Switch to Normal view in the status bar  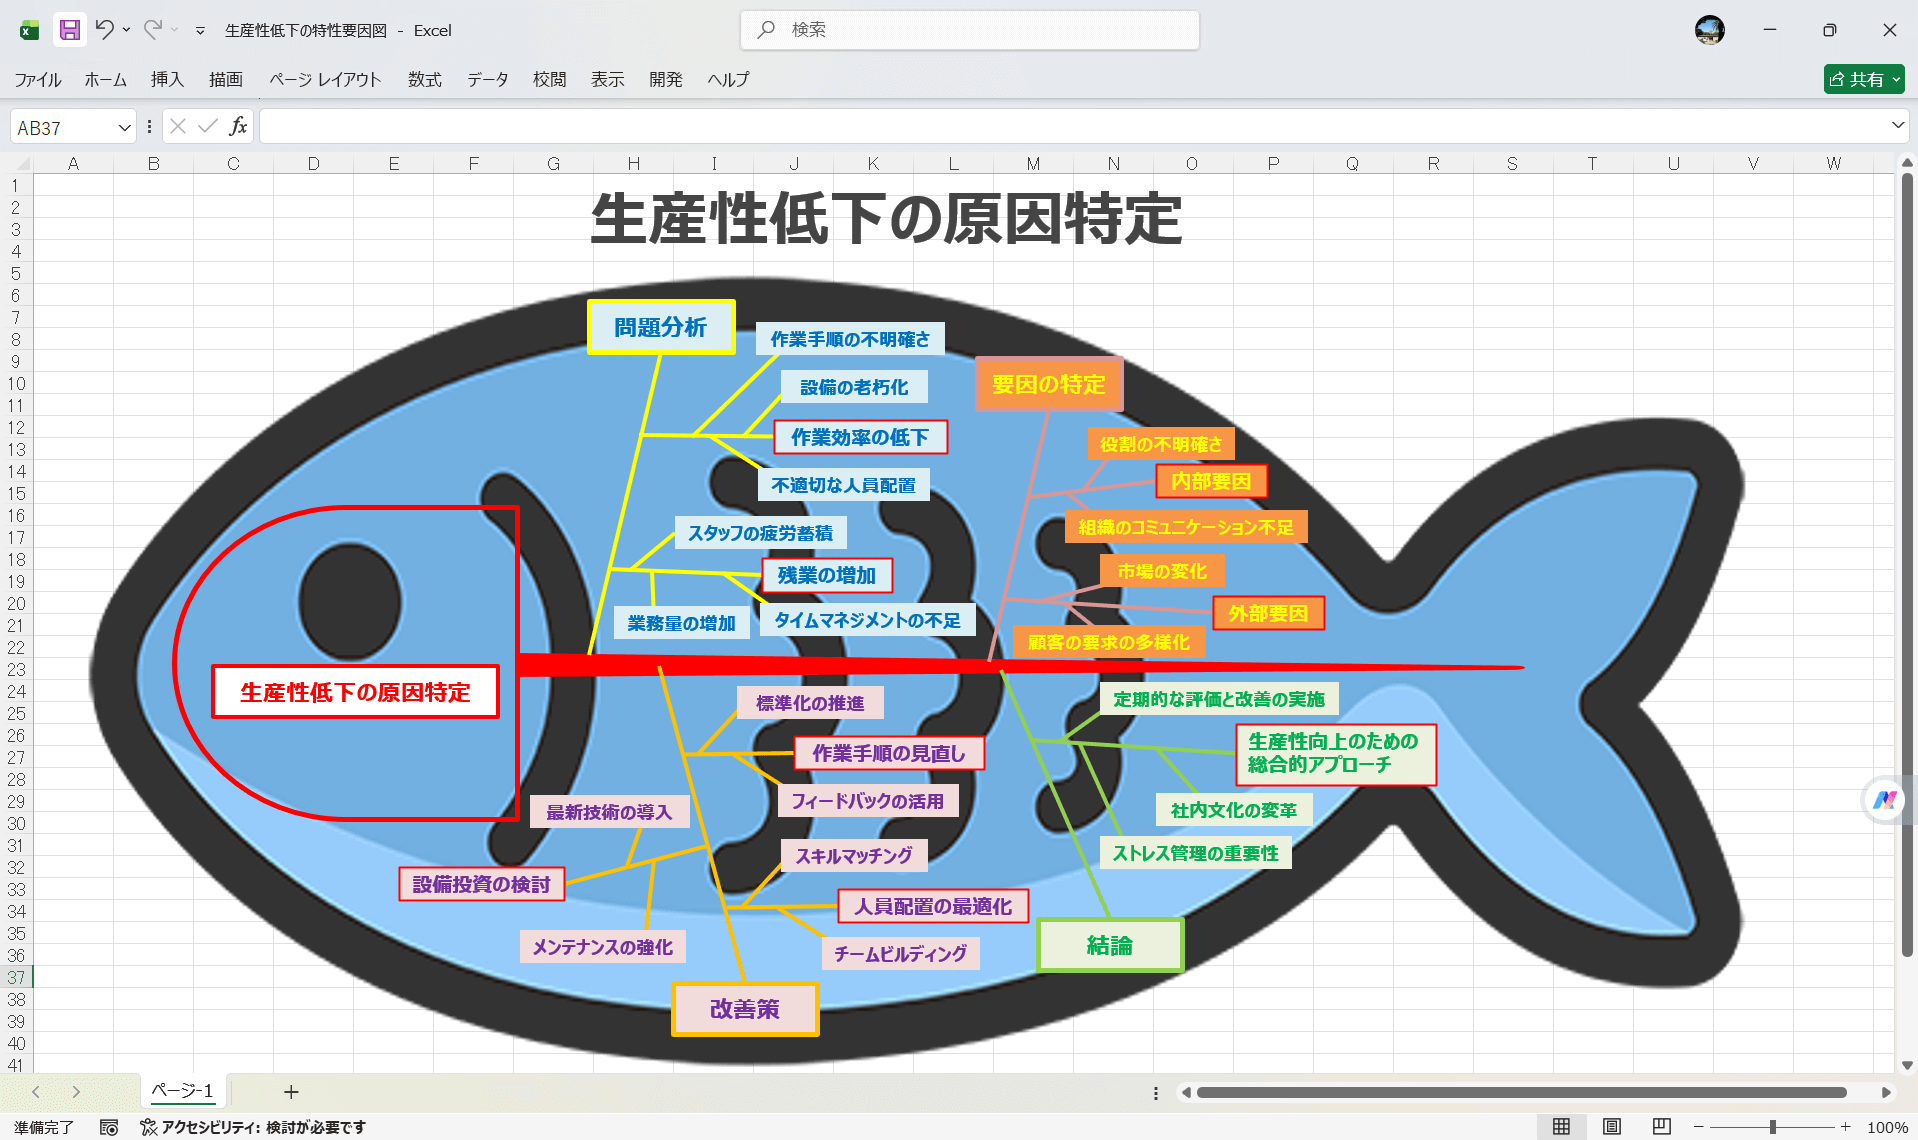point(1563,1126)
